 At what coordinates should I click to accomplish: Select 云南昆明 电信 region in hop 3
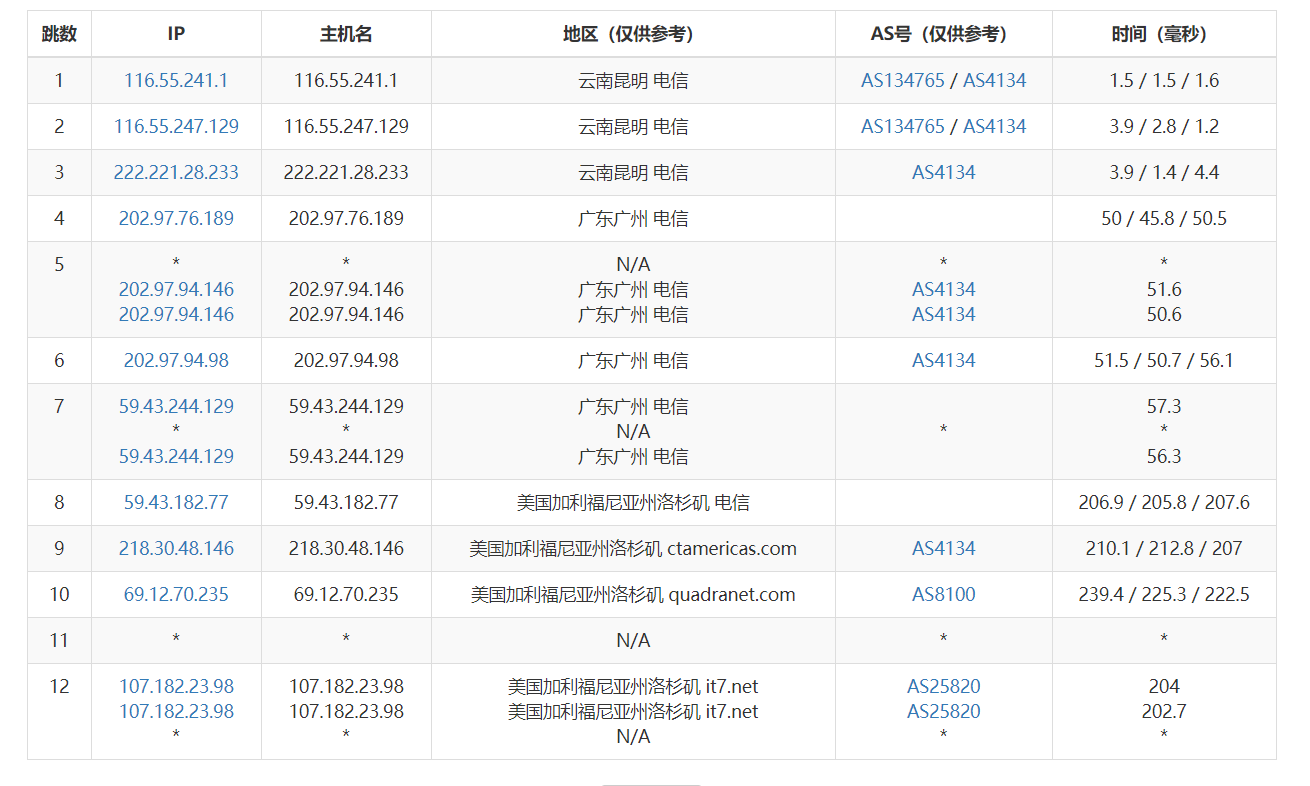633,173
